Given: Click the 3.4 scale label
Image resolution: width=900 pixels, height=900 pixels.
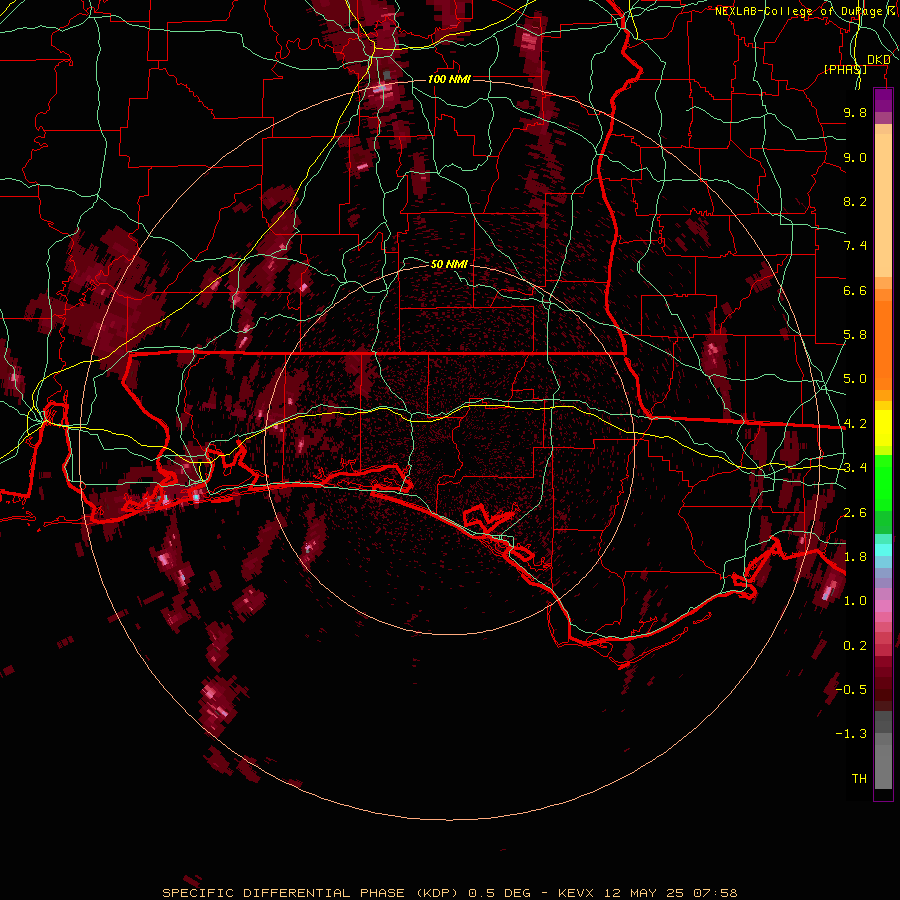Looking at the screenshot, I should (855, 468).
